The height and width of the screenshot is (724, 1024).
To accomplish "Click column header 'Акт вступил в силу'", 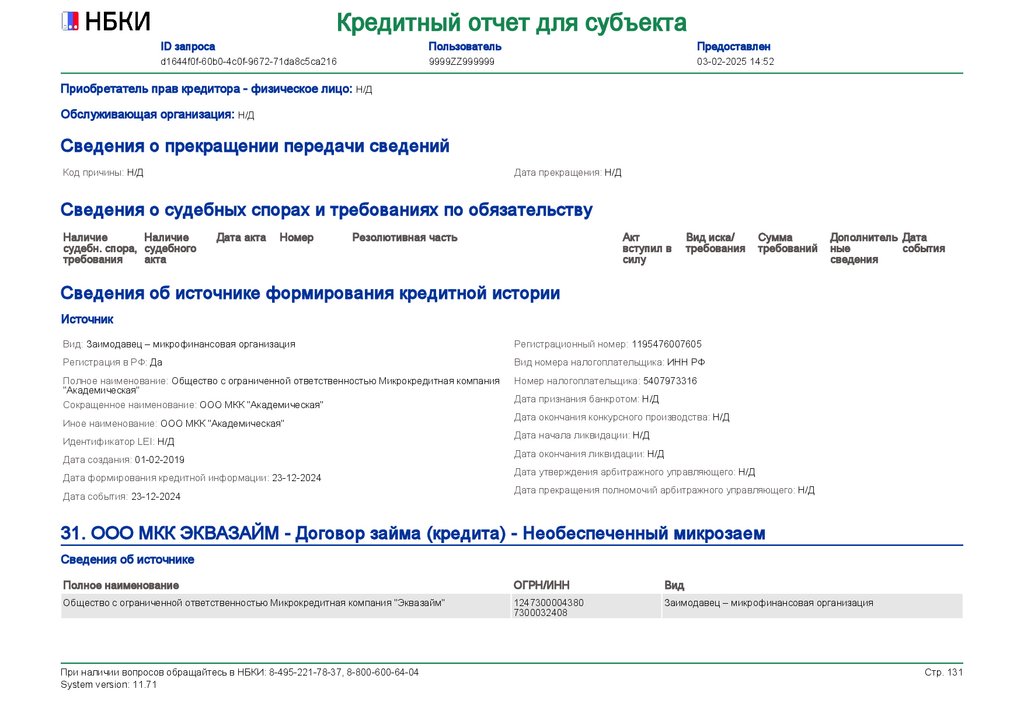I will [x=647, y=248].
